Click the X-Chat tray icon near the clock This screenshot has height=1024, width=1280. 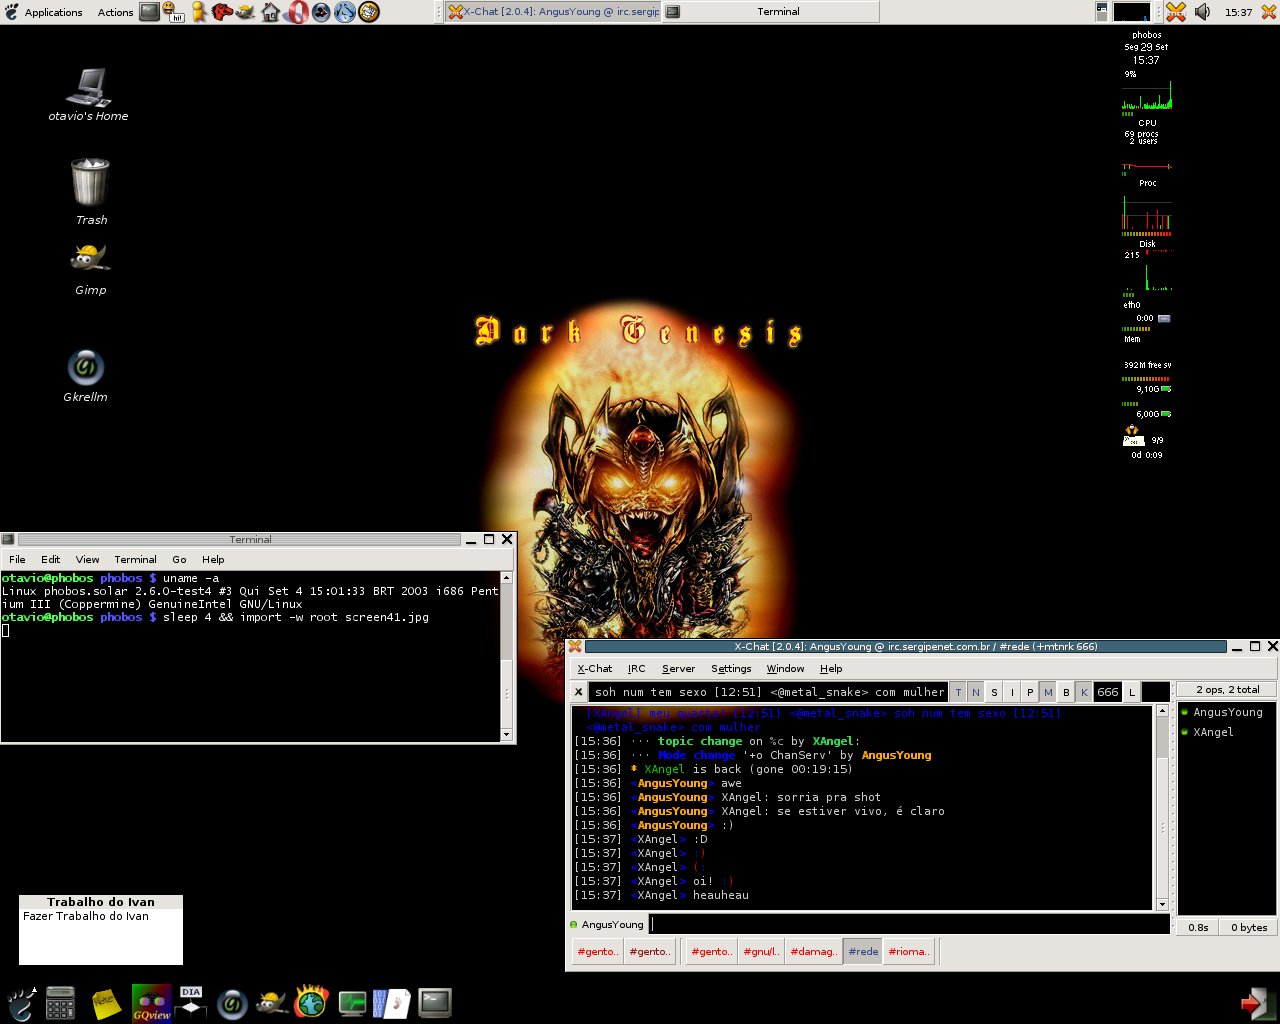(1176, 12)
